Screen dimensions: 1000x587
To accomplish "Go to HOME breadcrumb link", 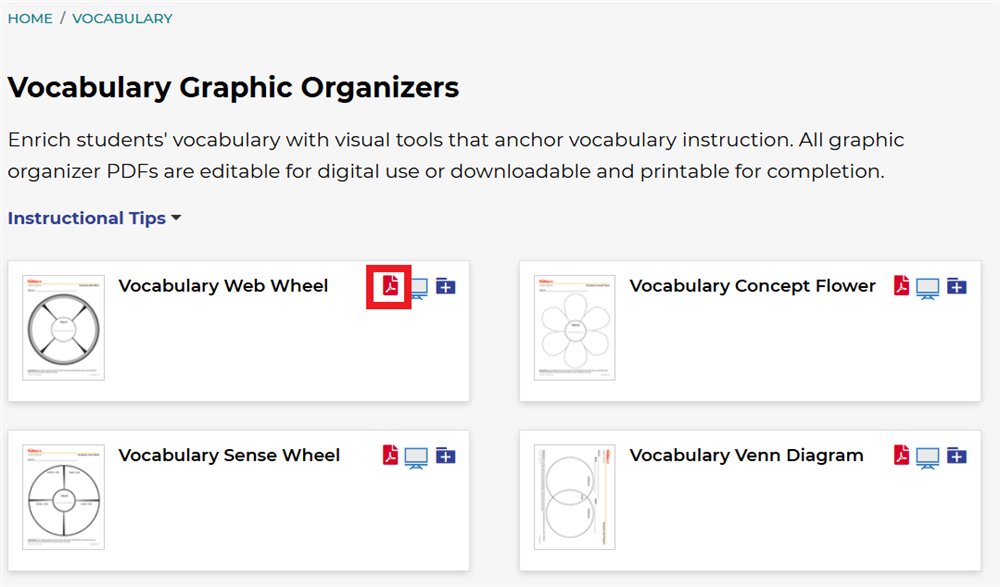I will pyautogui.click(x=30, y=18).
